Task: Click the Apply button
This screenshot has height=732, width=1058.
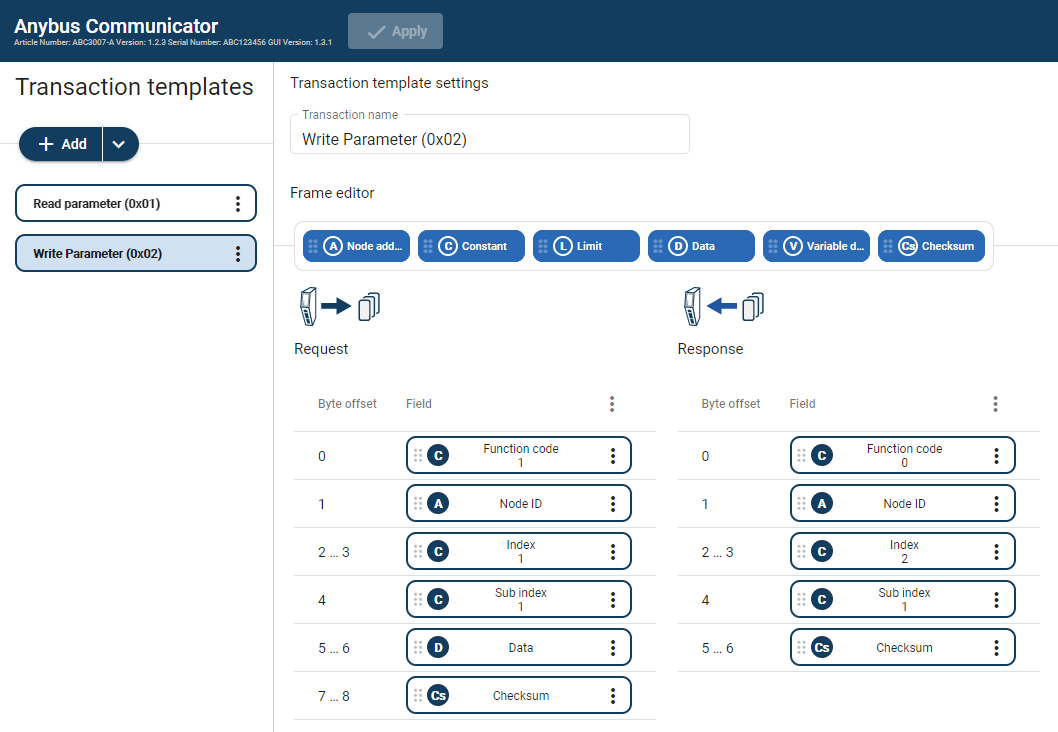Action: tap(395, 31)
